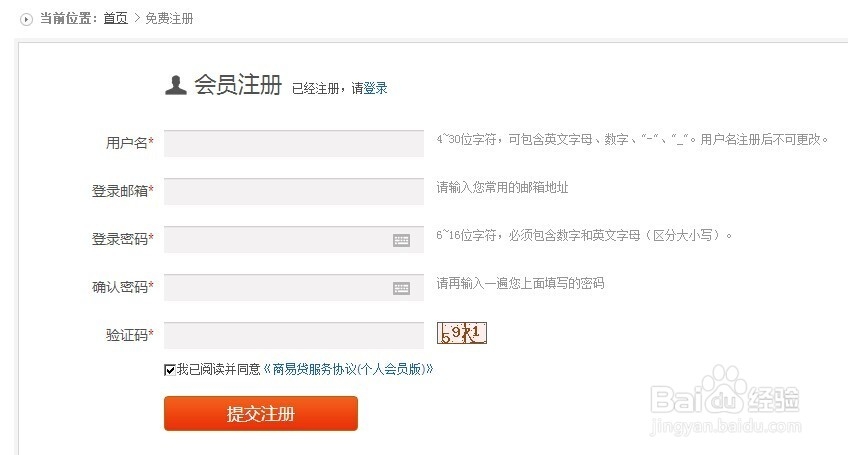Go to the 首页 breadcrumb link
Viewport: 848px width, 455px height.
click(x=115, y=19)
